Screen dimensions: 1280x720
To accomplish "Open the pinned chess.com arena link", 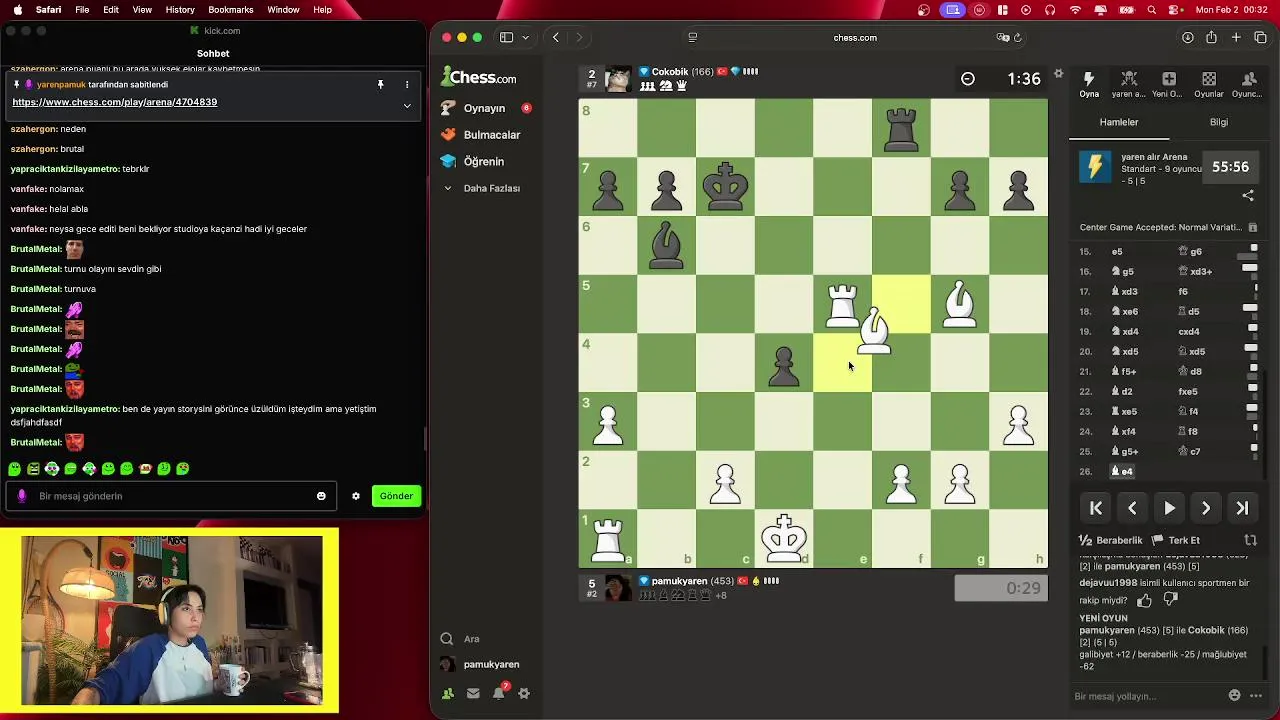I will click(x=115, y=102).
